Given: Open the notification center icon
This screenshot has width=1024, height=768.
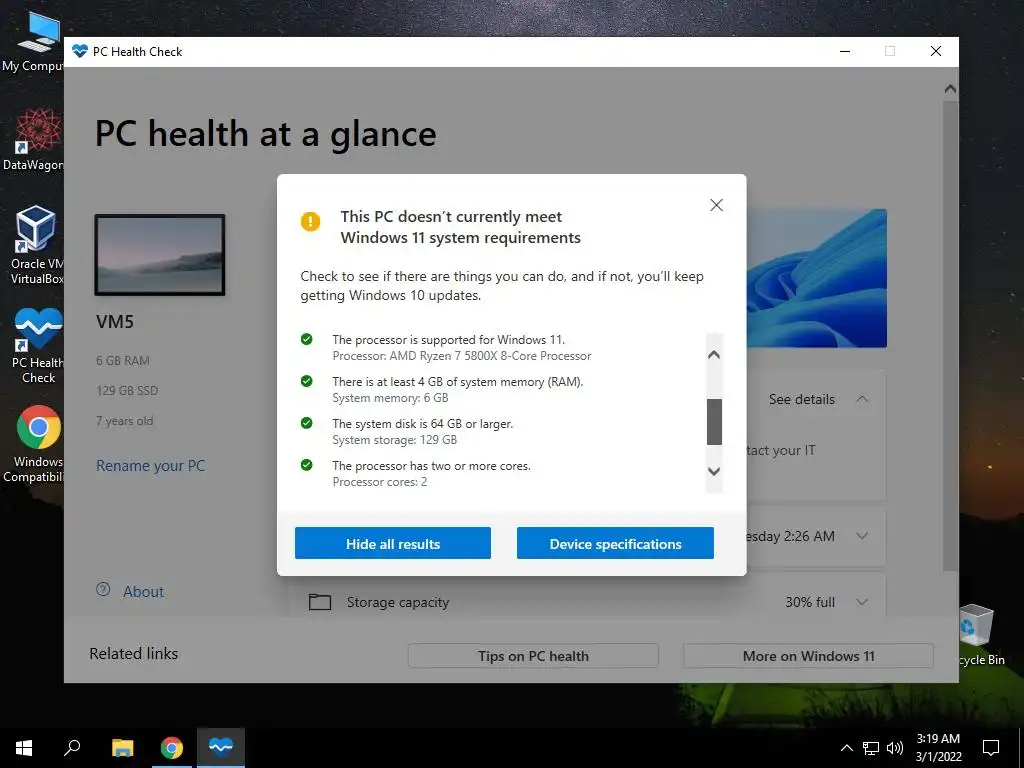Looking at the screenshot, I should [991, 748].
